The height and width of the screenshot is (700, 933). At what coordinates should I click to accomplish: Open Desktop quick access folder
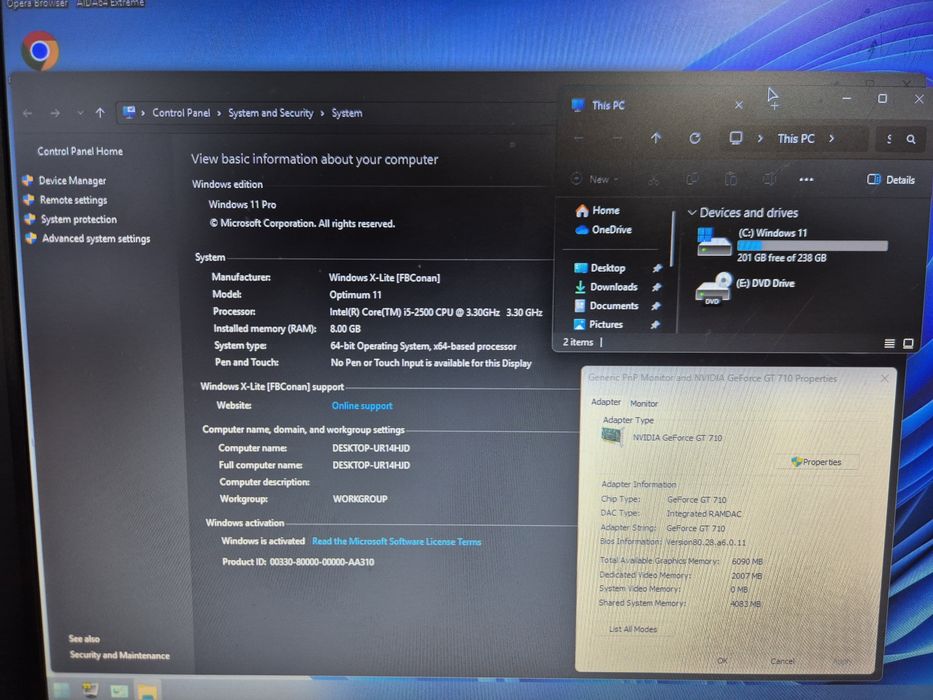click(x=599, y=268)
